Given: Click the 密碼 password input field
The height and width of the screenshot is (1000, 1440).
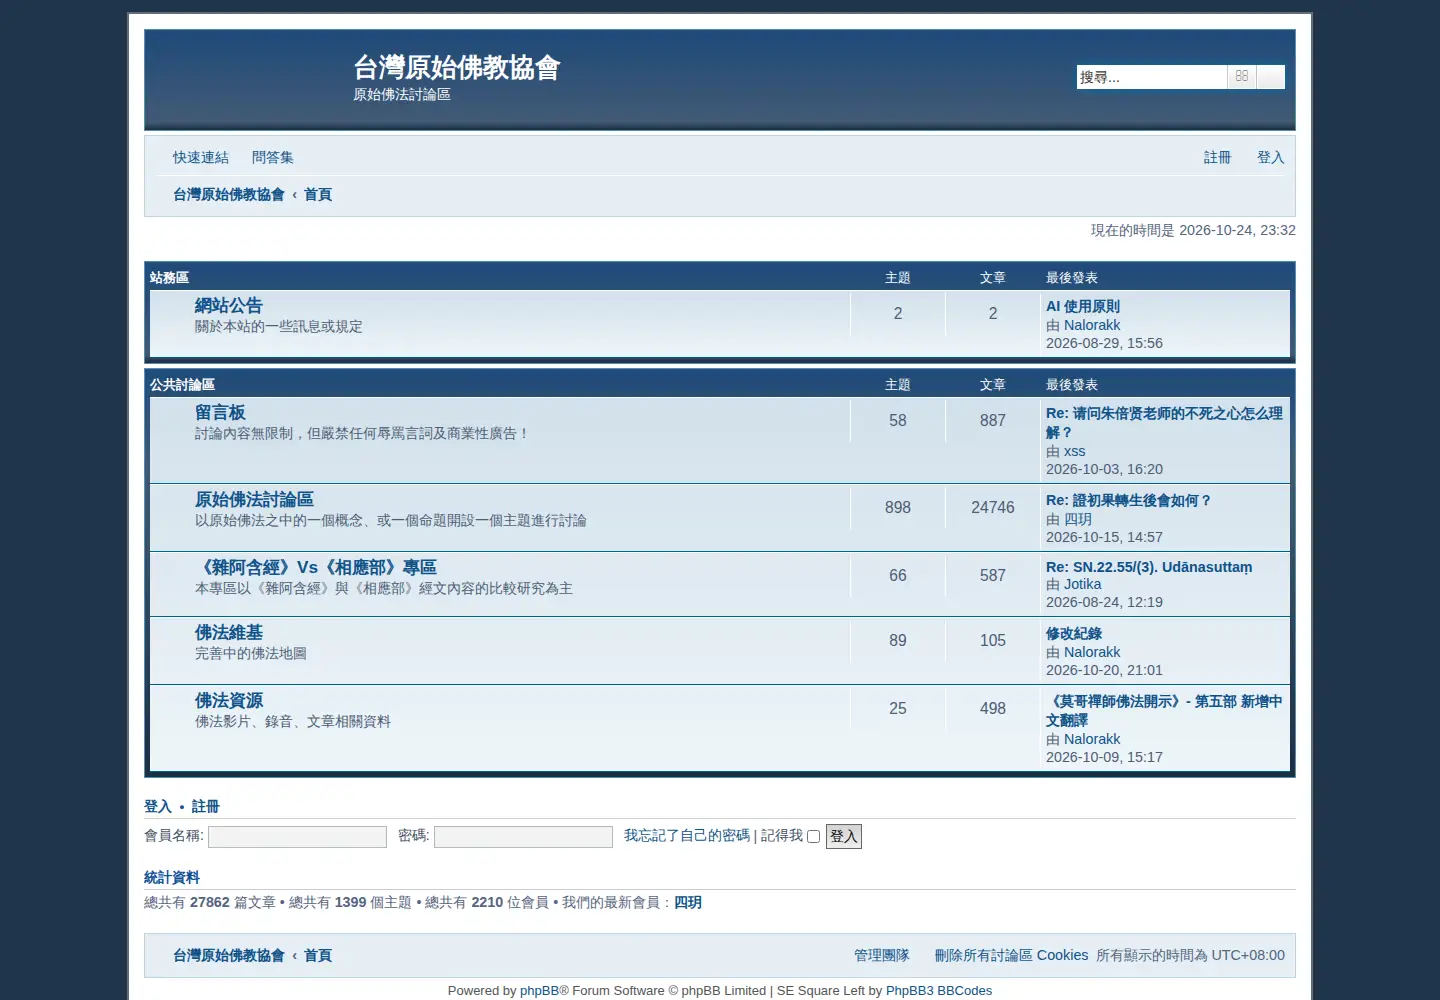Looking at the screenshot, I should [x=523, y=837].
